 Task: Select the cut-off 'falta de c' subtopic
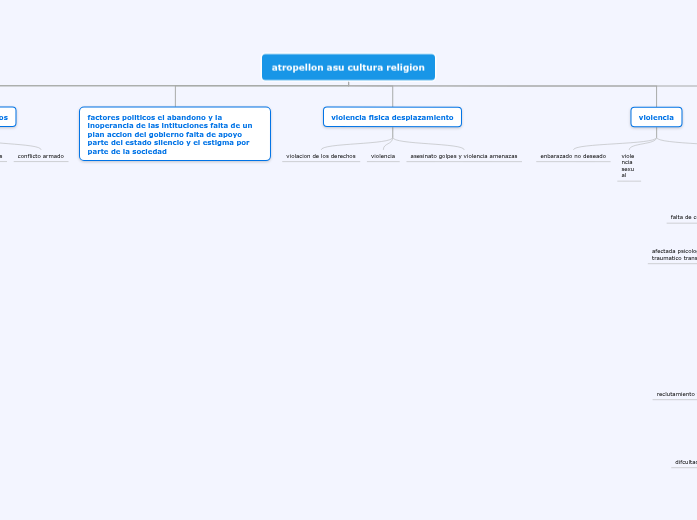[683, 216]
